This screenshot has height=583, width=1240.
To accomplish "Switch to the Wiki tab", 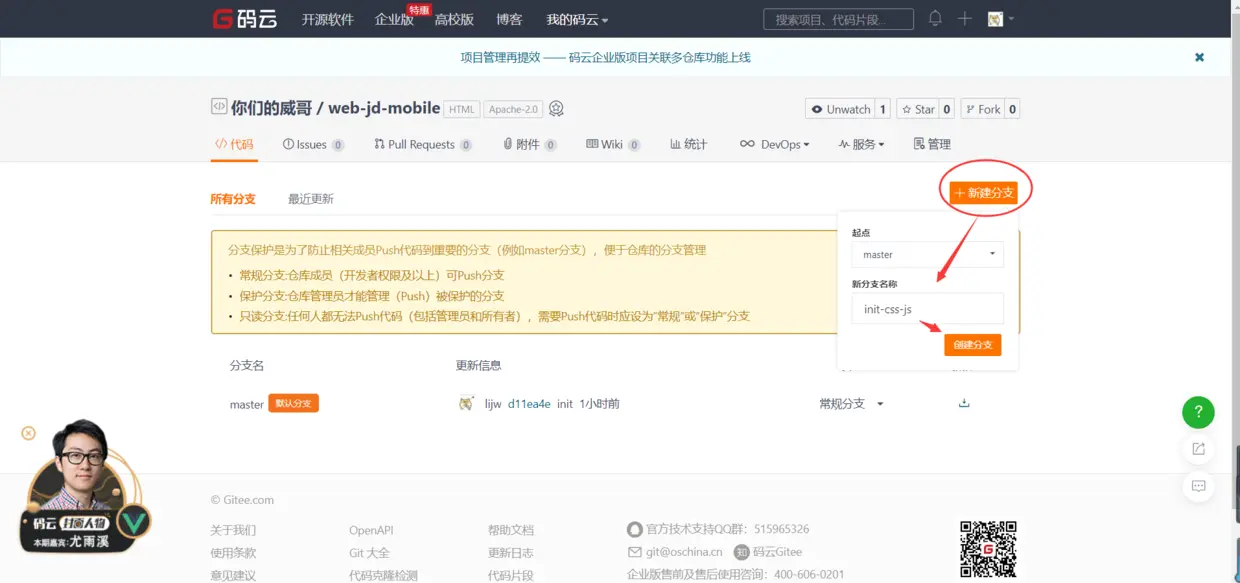I will [613, 144].
